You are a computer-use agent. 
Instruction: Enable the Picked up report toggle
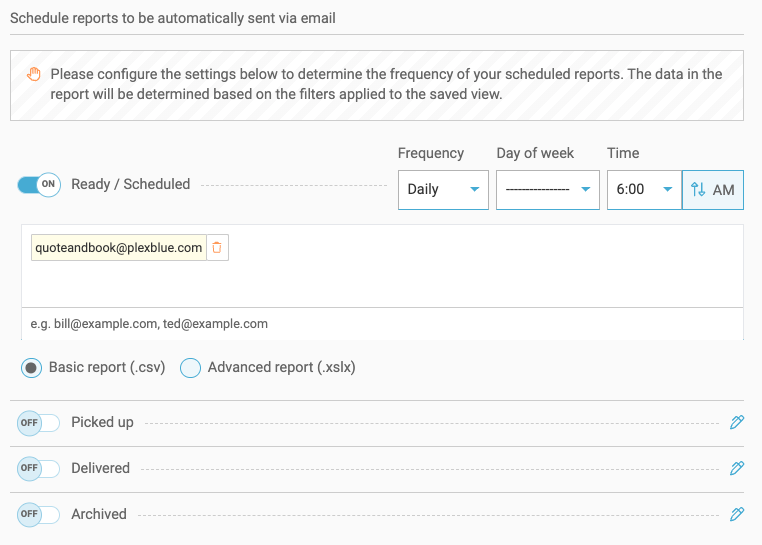pos(39,423)
